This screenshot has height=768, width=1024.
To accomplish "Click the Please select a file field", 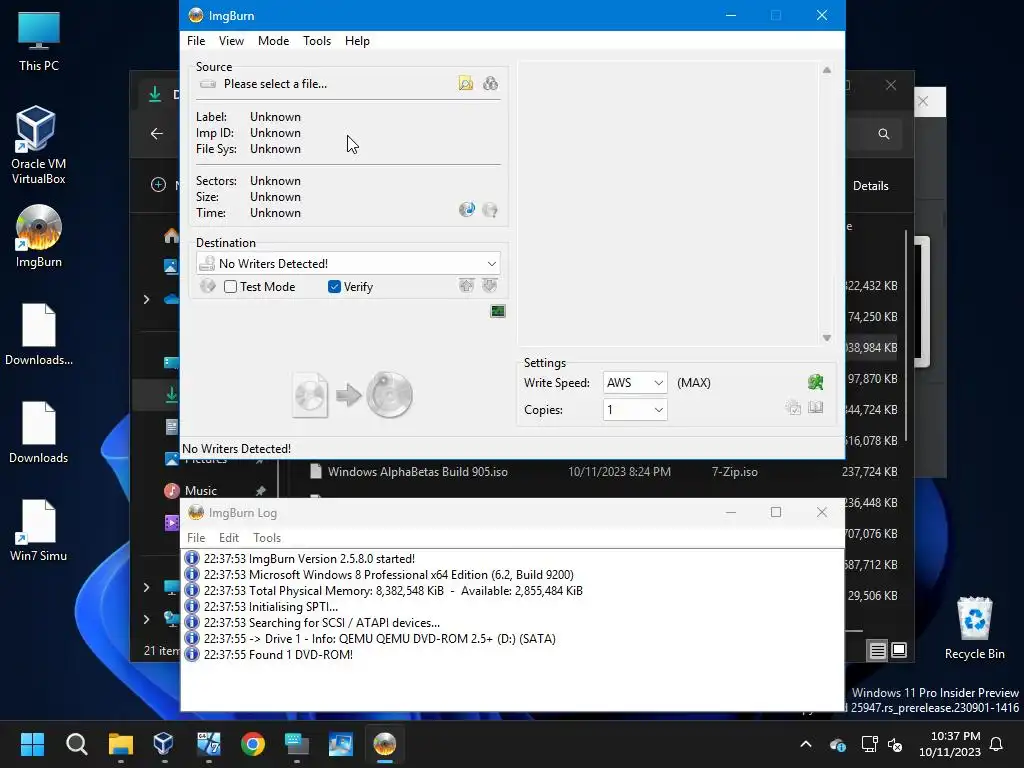I will click(x=275, y=84).
